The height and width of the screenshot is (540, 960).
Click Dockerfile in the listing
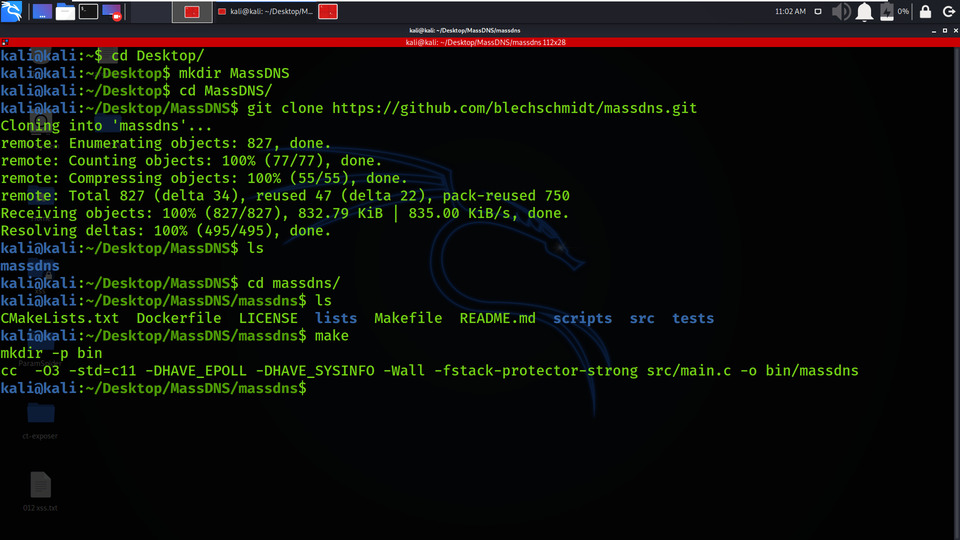[179, 318]
